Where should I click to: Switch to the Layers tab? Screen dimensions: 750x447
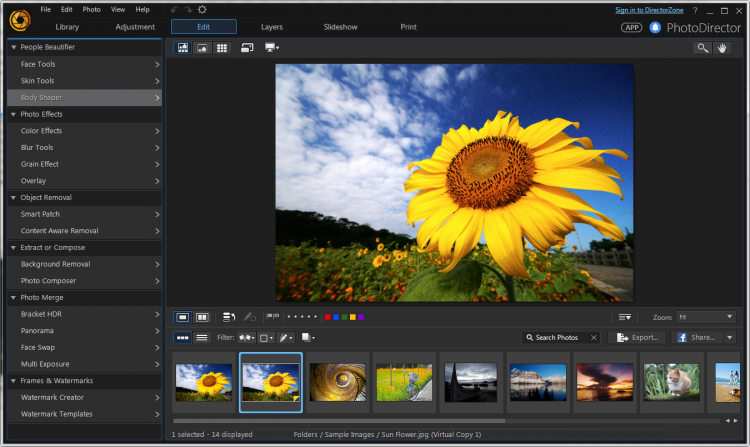272,27
